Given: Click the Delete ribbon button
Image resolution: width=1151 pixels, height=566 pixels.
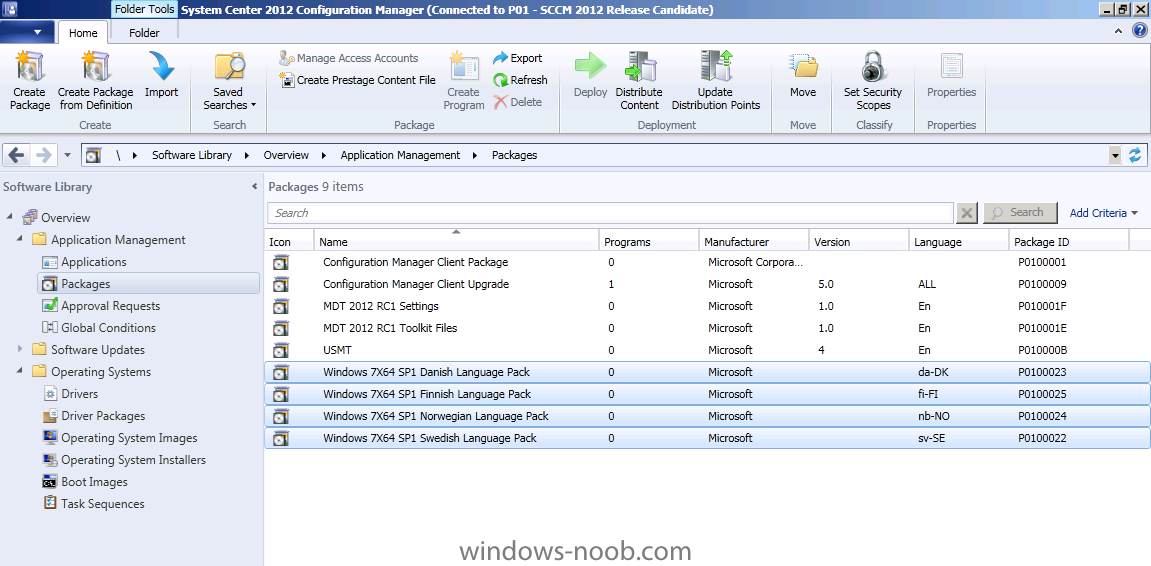Looking at the screenshot, I should pyautogui.click(x=518, y=102).
